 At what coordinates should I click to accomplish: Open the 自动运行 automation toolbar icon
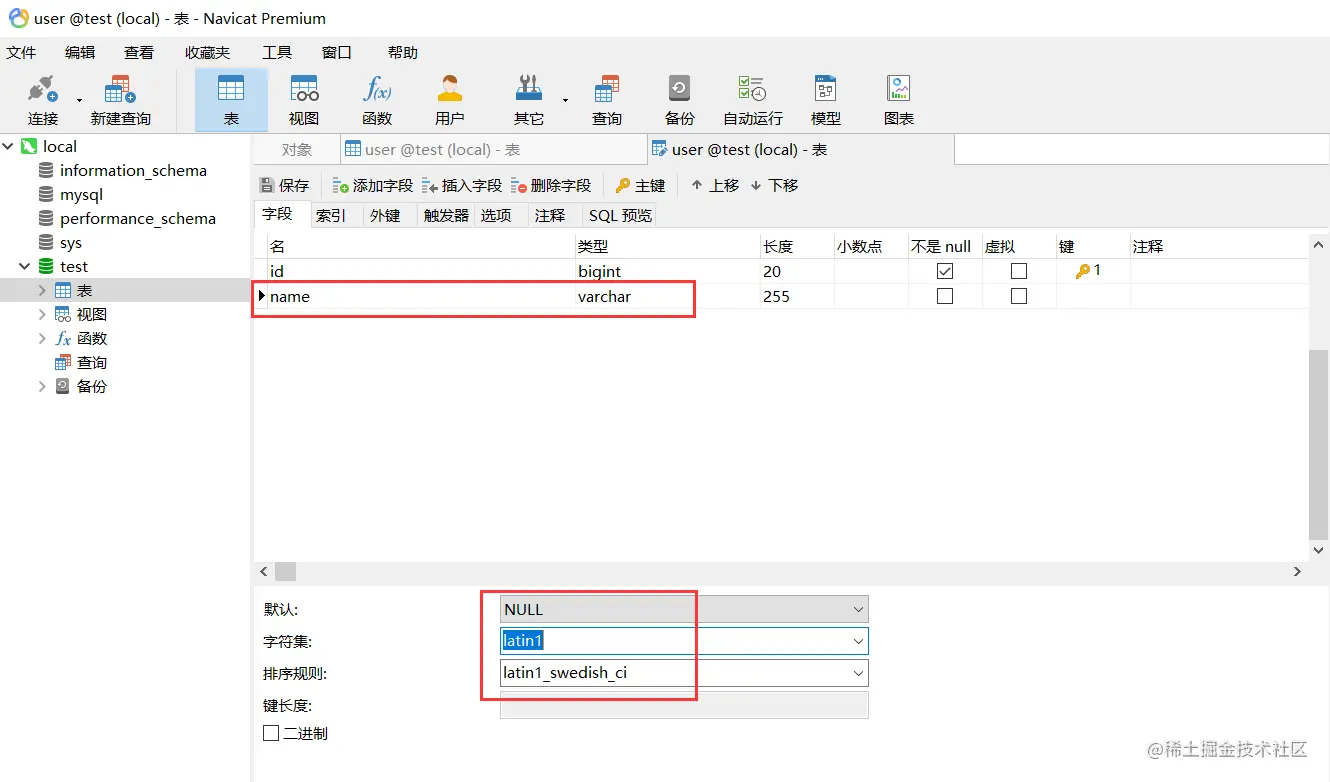click(x=753, y=100)
